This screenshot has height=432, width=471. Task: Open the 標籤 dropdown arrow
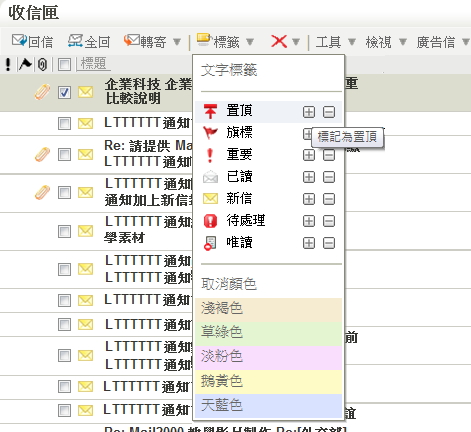click(x=250, y=42)
